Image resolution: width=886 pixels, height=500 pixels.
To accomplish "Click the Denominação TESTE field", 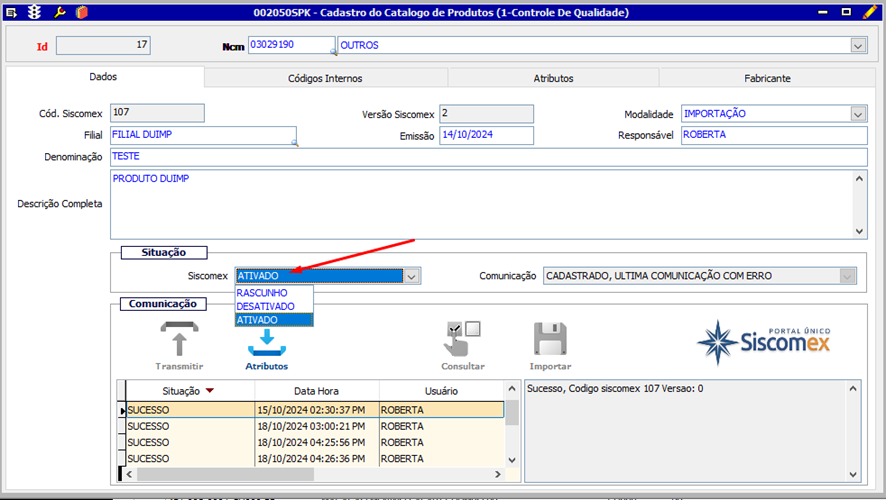I will click(x=489, y=157).
